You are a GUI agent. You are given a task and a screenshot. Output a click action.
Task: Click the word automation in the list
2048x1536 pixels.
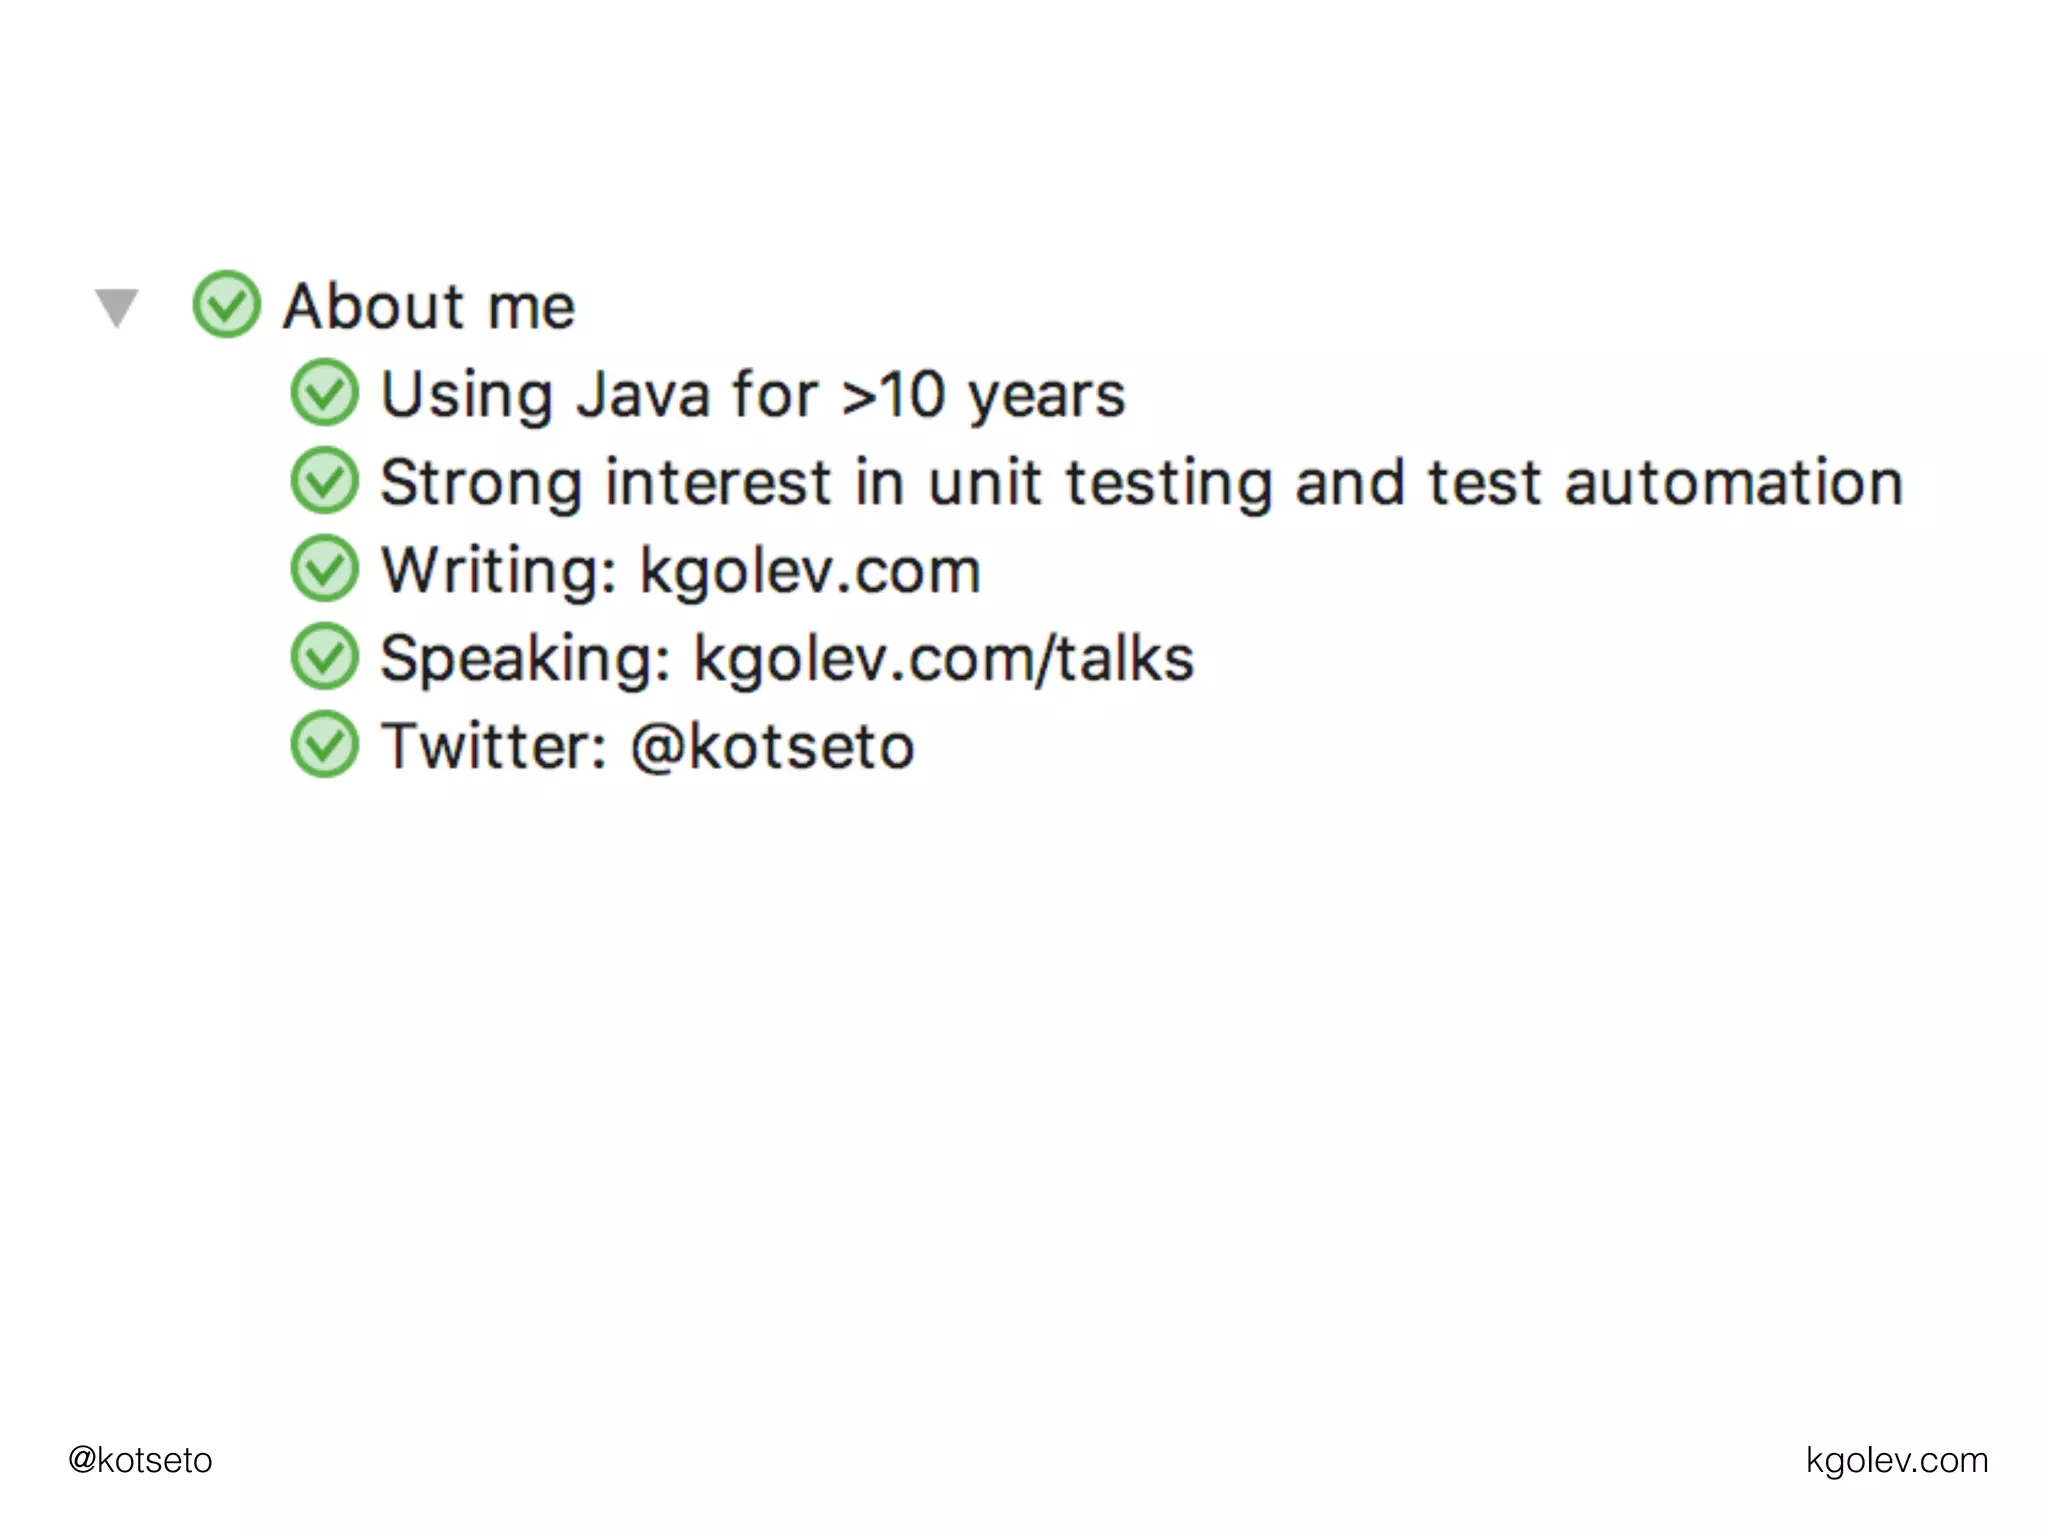1733,482
